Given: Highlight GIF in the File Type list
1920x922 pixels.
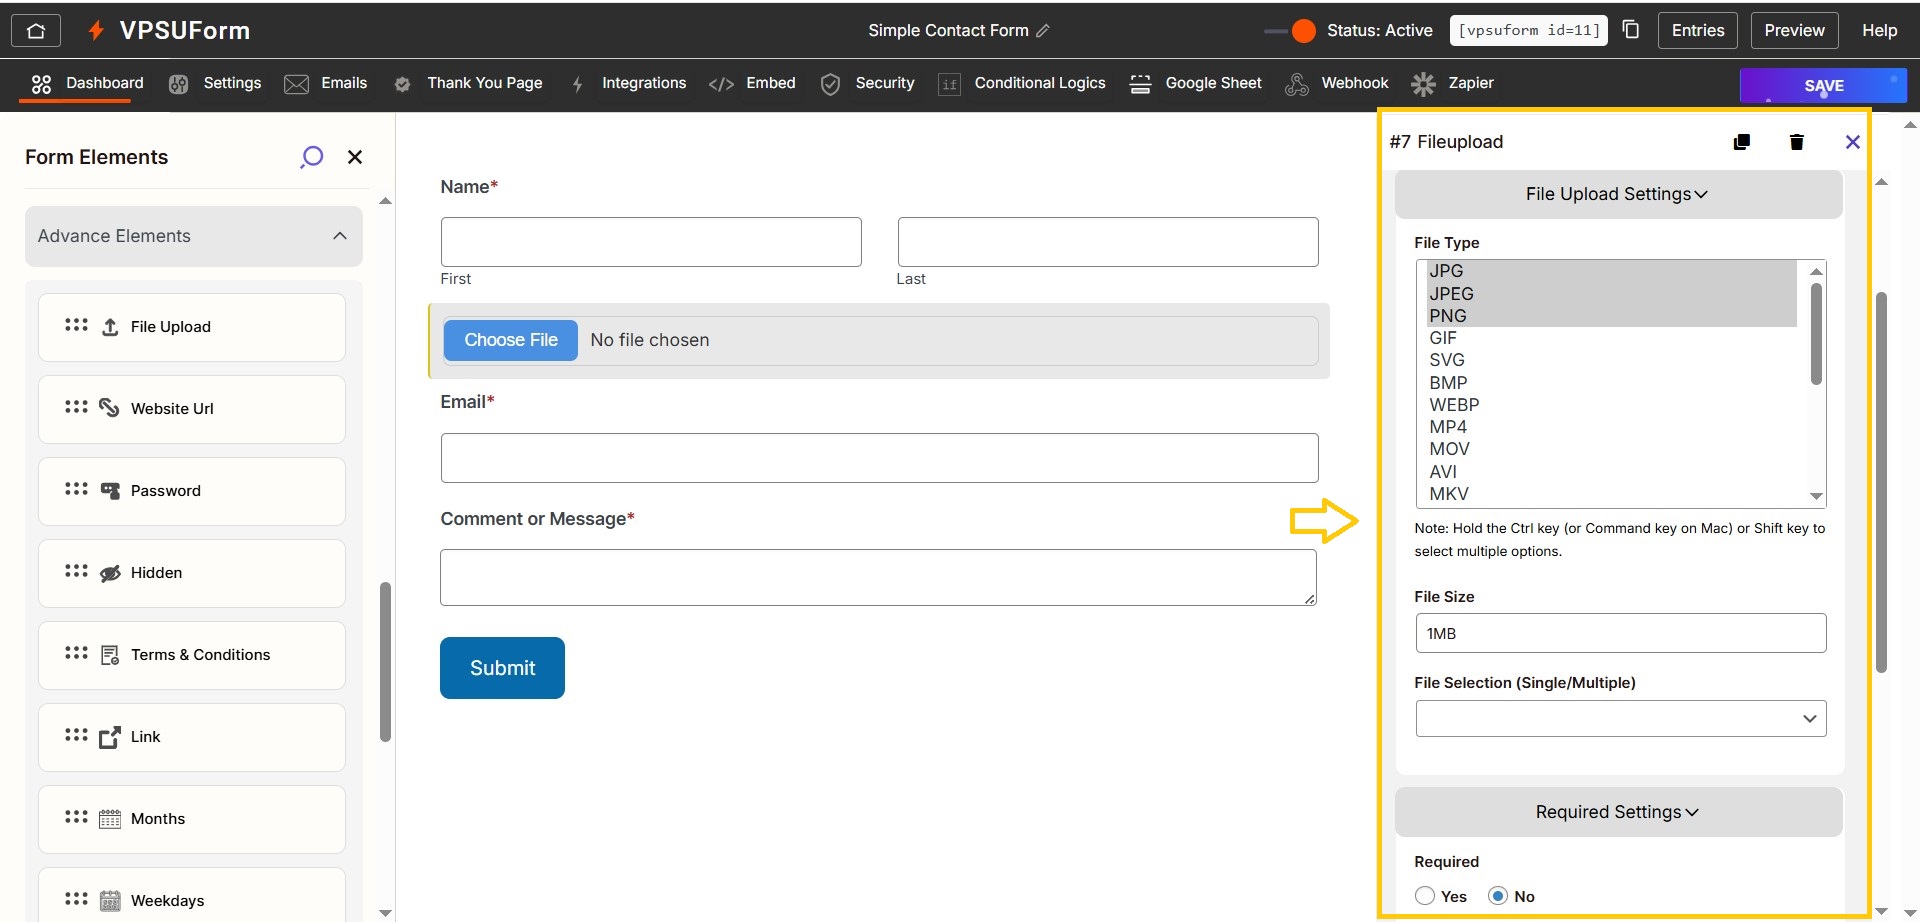Looking at the screenshot, I should coord(1443,337).
